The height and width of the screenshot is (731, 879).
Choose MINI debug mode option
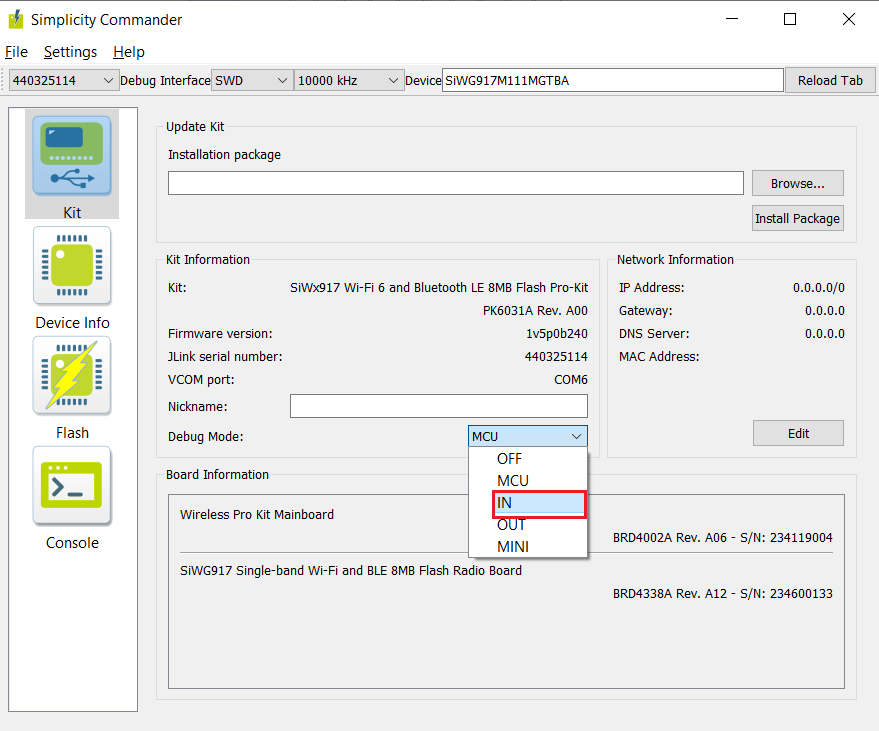[x=528, y=547]
